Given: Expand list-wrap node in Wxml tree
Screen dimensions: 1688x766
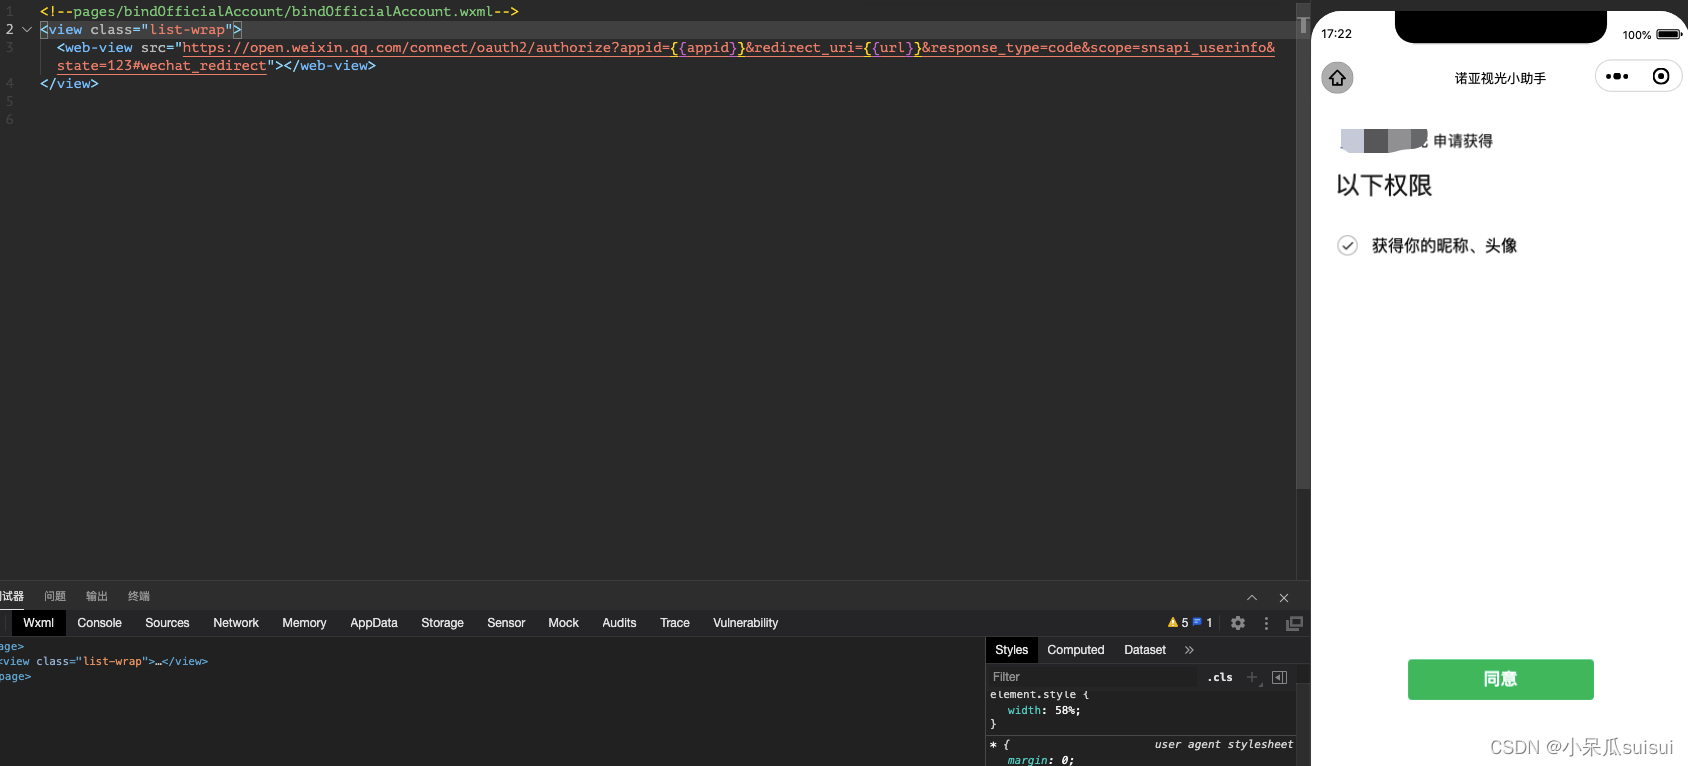Looking at the screenshot, I should [x=158, y=661].
